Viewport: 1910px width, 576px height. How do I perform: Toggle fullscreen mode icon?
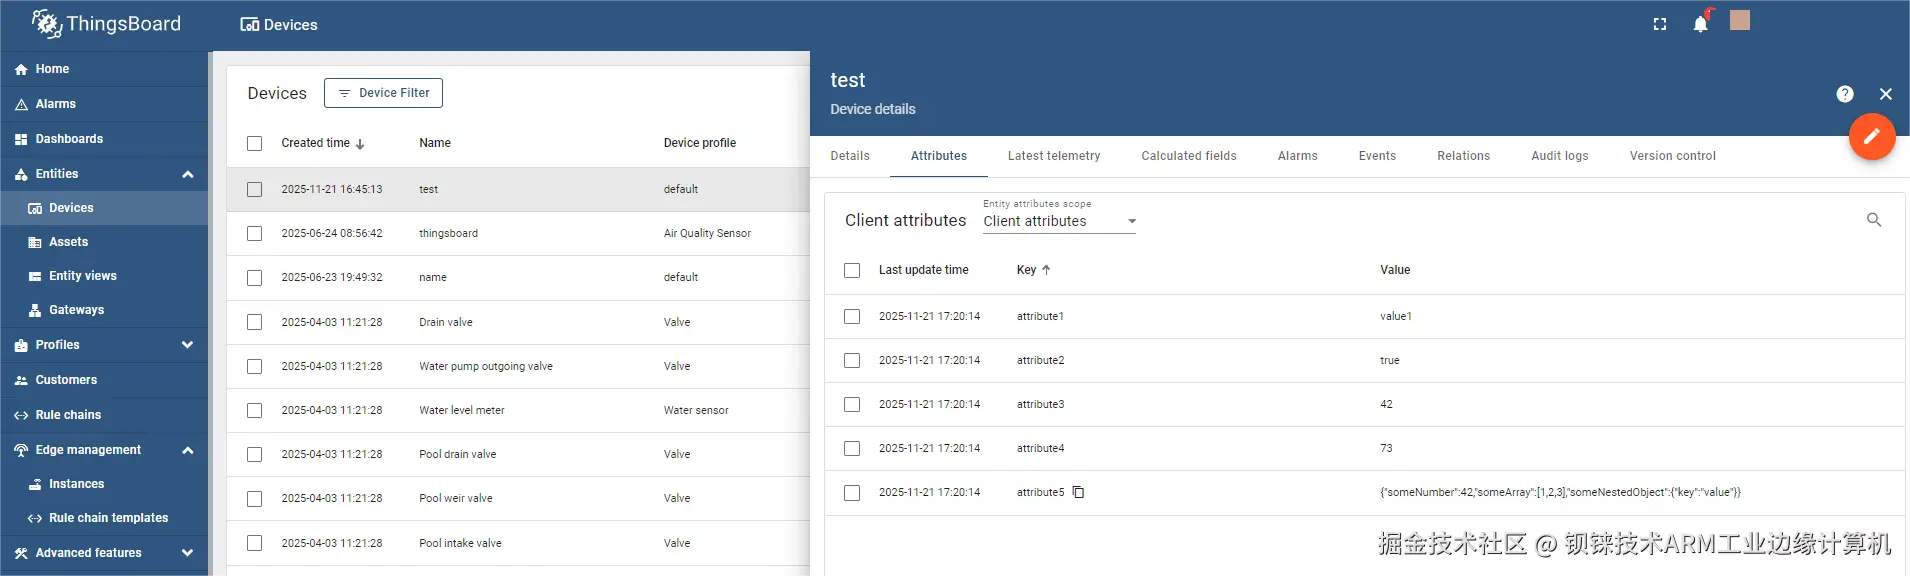pyautogui.click(x=1660, y=24)
